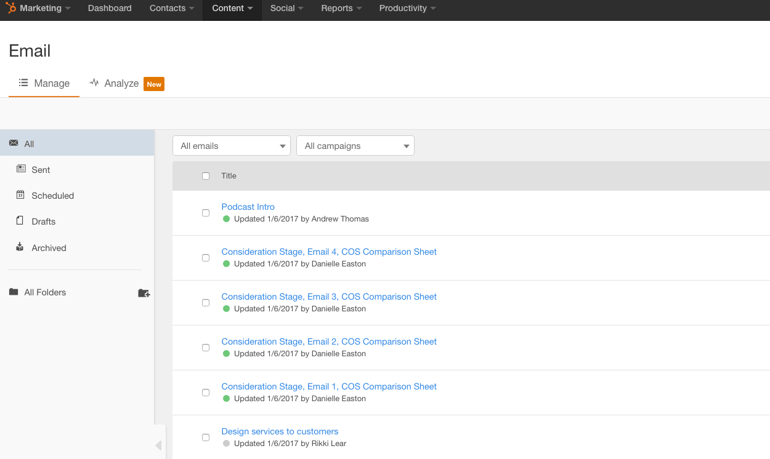
Task: Open the All emails dropdown filter
Action: coord(231,146)
